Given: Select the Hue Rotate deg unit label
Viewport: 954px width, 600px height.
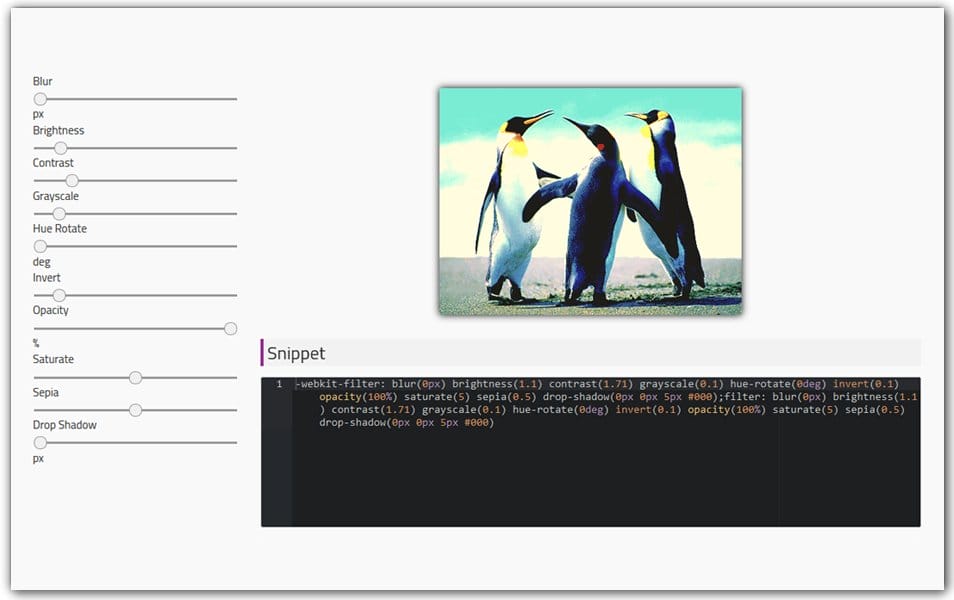Looking at the screenshot, I should pyautogui.click(x=40, y=261).
